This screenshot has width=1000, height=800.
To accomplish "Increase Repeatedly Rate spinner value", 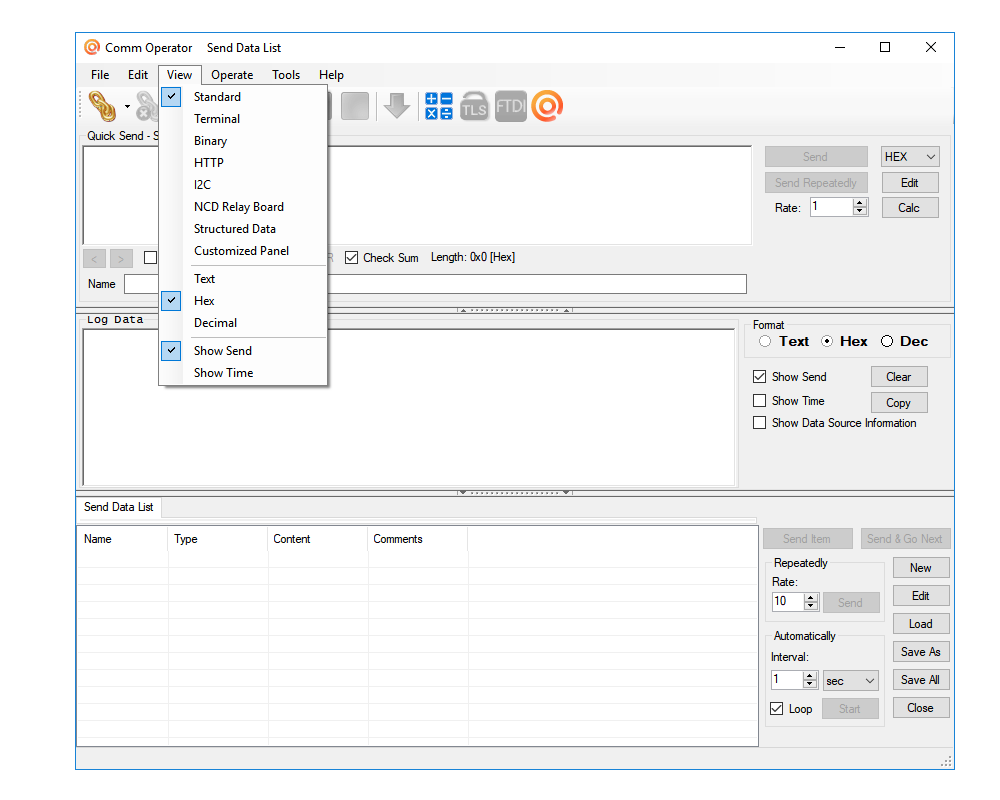I will click(x=811, y=598).
